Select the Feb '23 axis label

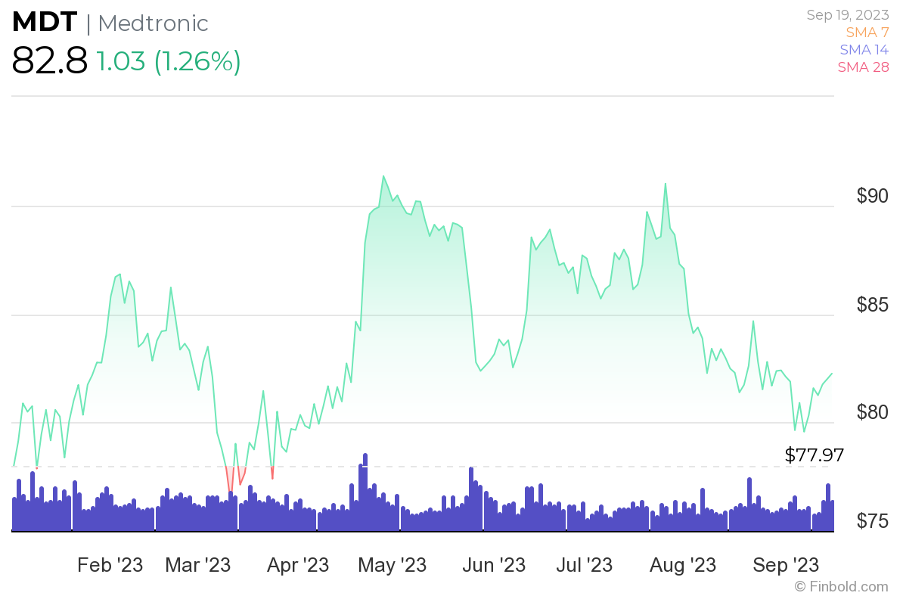[109, 564]
